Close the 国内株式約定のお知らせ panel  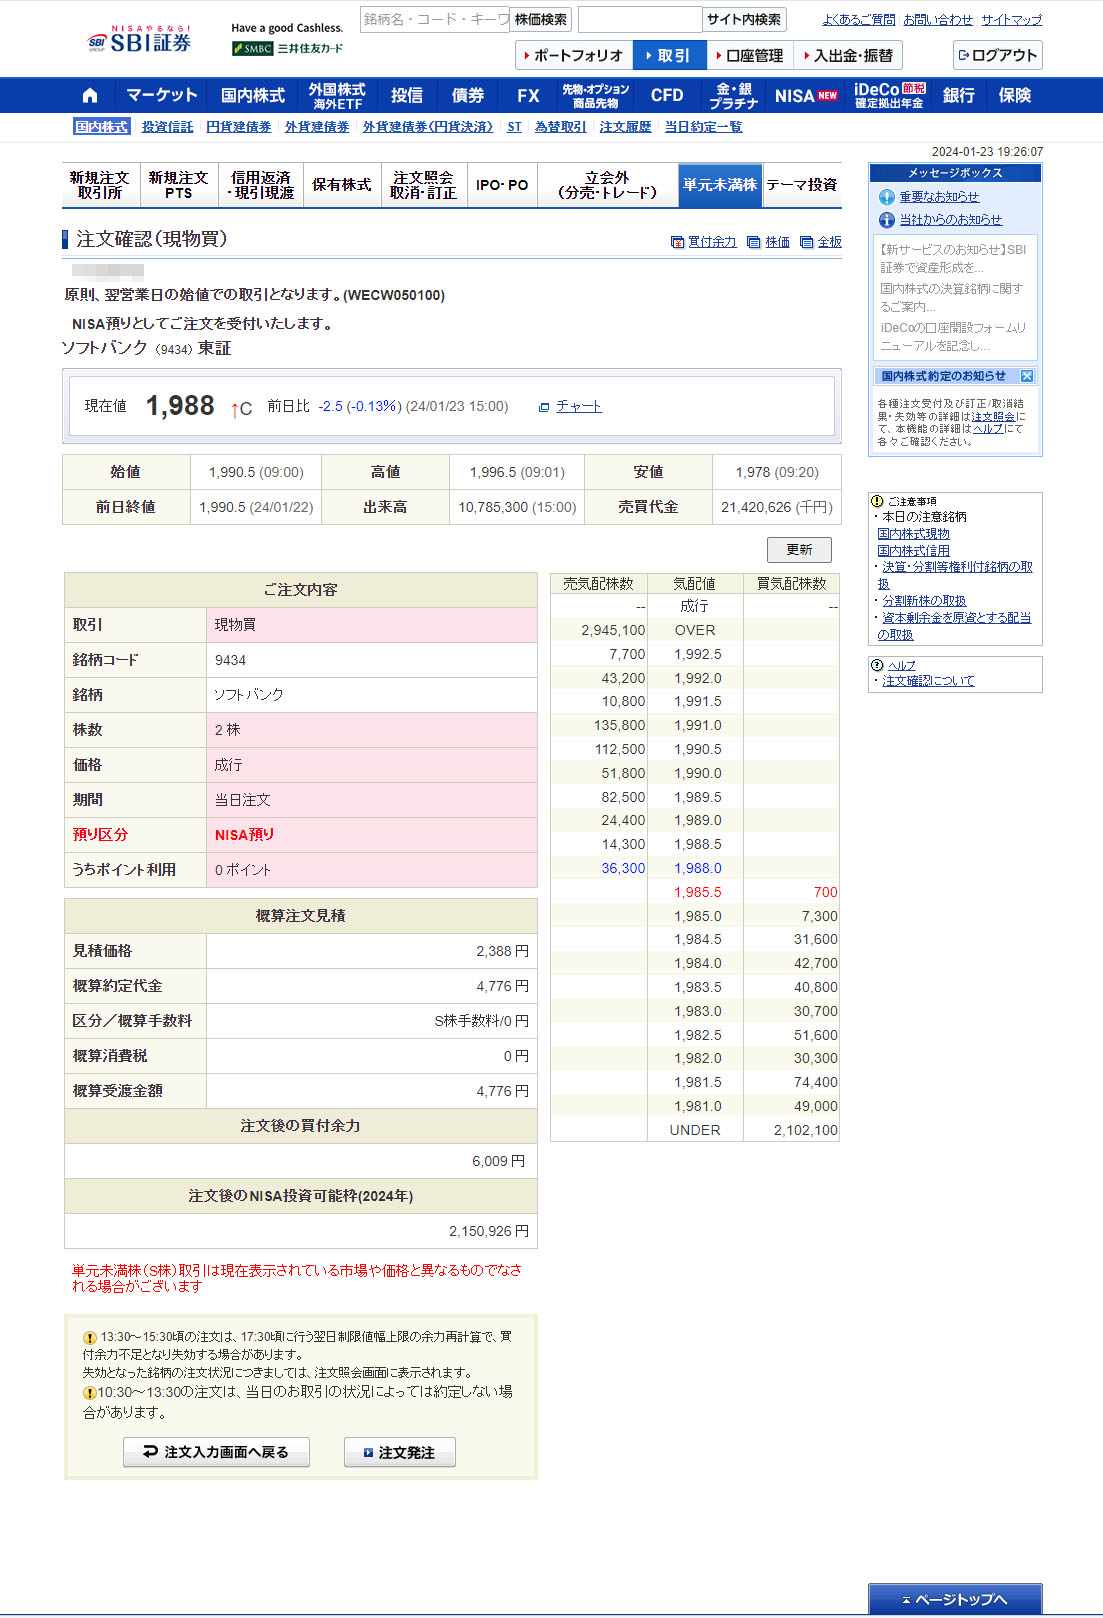click(1026, 376)
